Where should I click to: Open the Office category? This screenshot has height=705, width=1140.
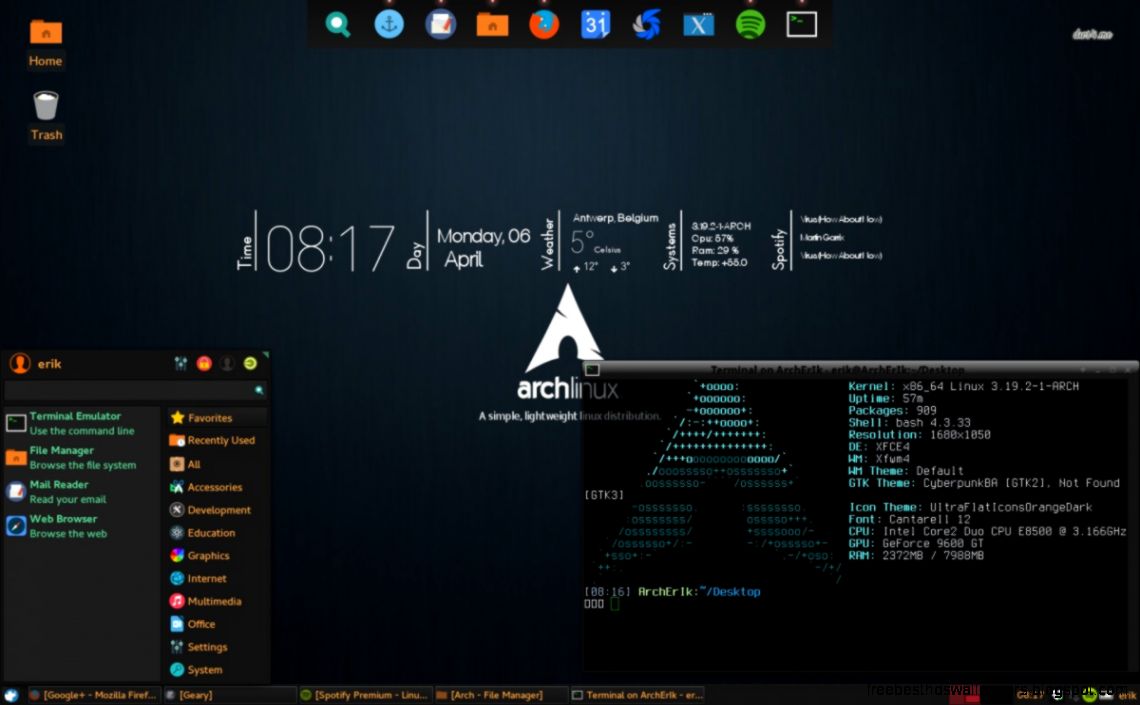point(217,624)
